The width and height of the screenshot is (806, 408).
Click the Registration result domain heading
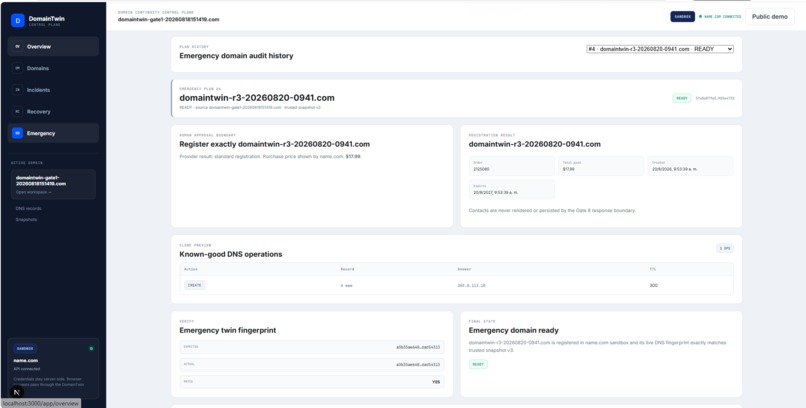(535, 144)
